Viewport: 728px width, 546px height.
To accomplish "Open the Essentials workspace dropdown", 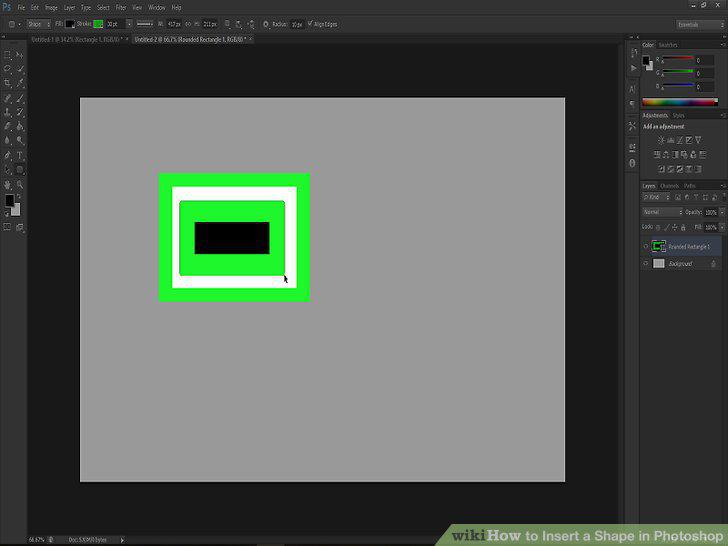I will (700, 25).
